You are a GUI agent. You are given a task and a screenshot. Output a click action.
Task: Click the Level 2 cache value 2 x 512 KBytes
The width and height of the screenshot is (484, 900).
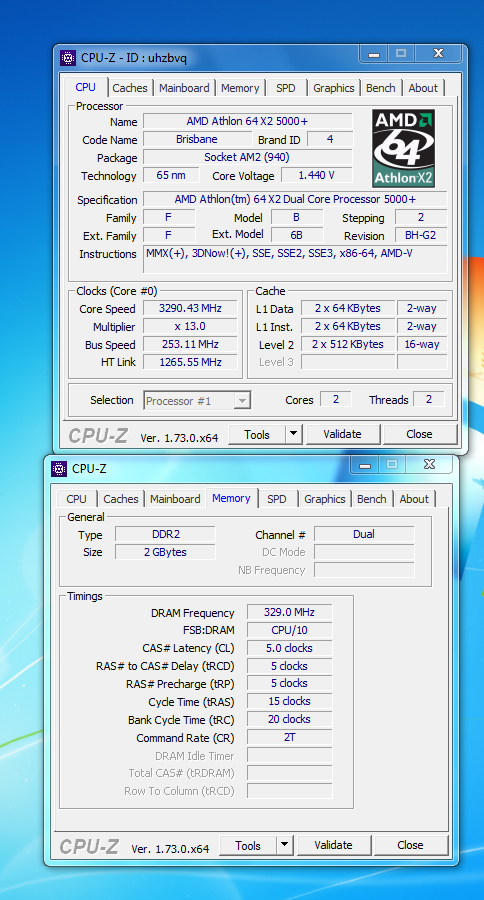tap(348, 344)
